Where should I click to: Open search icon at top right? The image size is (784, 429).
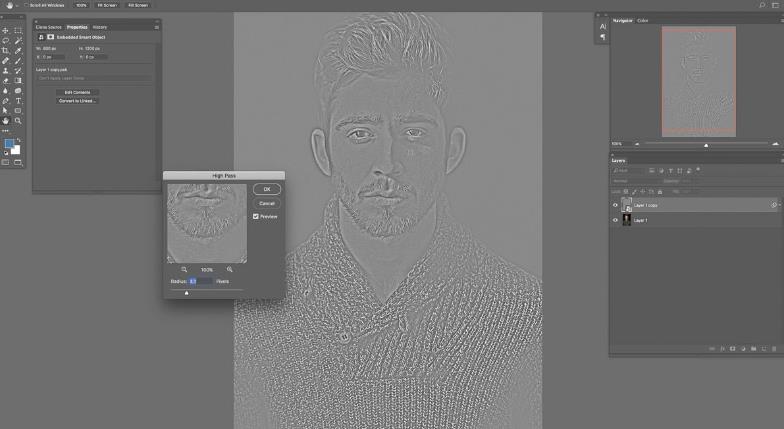coord(762,5)
